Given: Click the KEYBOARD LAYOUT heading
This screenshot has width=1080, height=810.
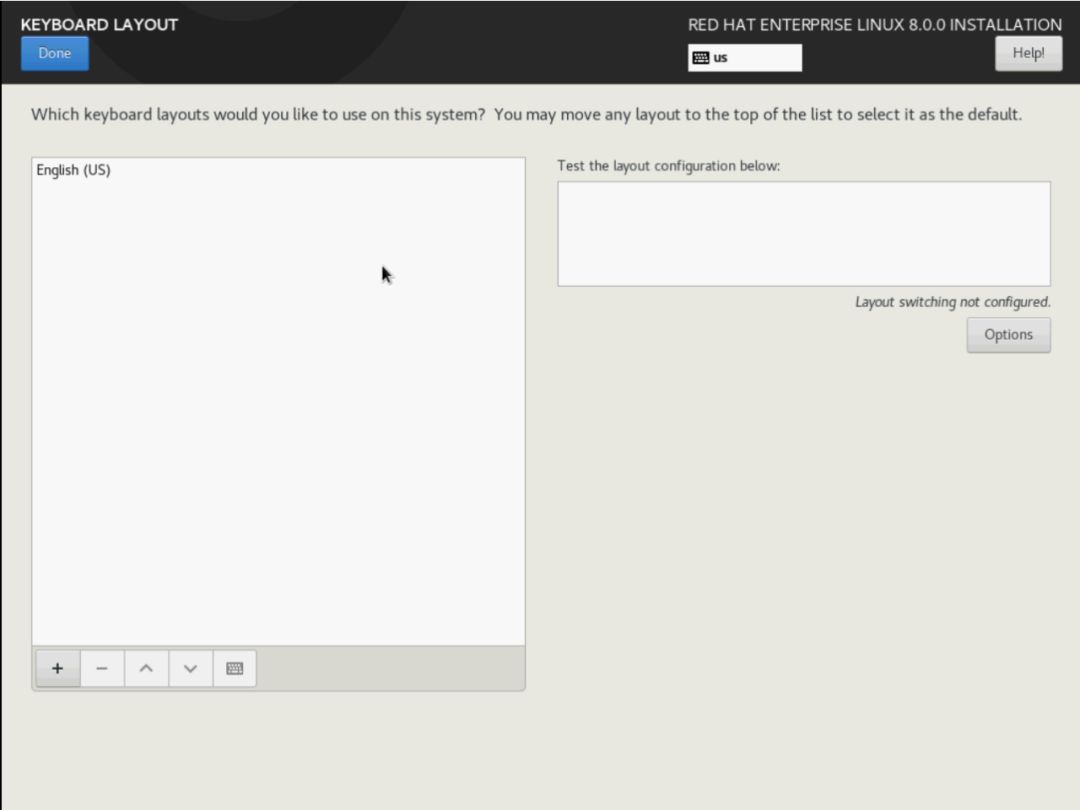Looking at the screenshot, I should point(99,25).
